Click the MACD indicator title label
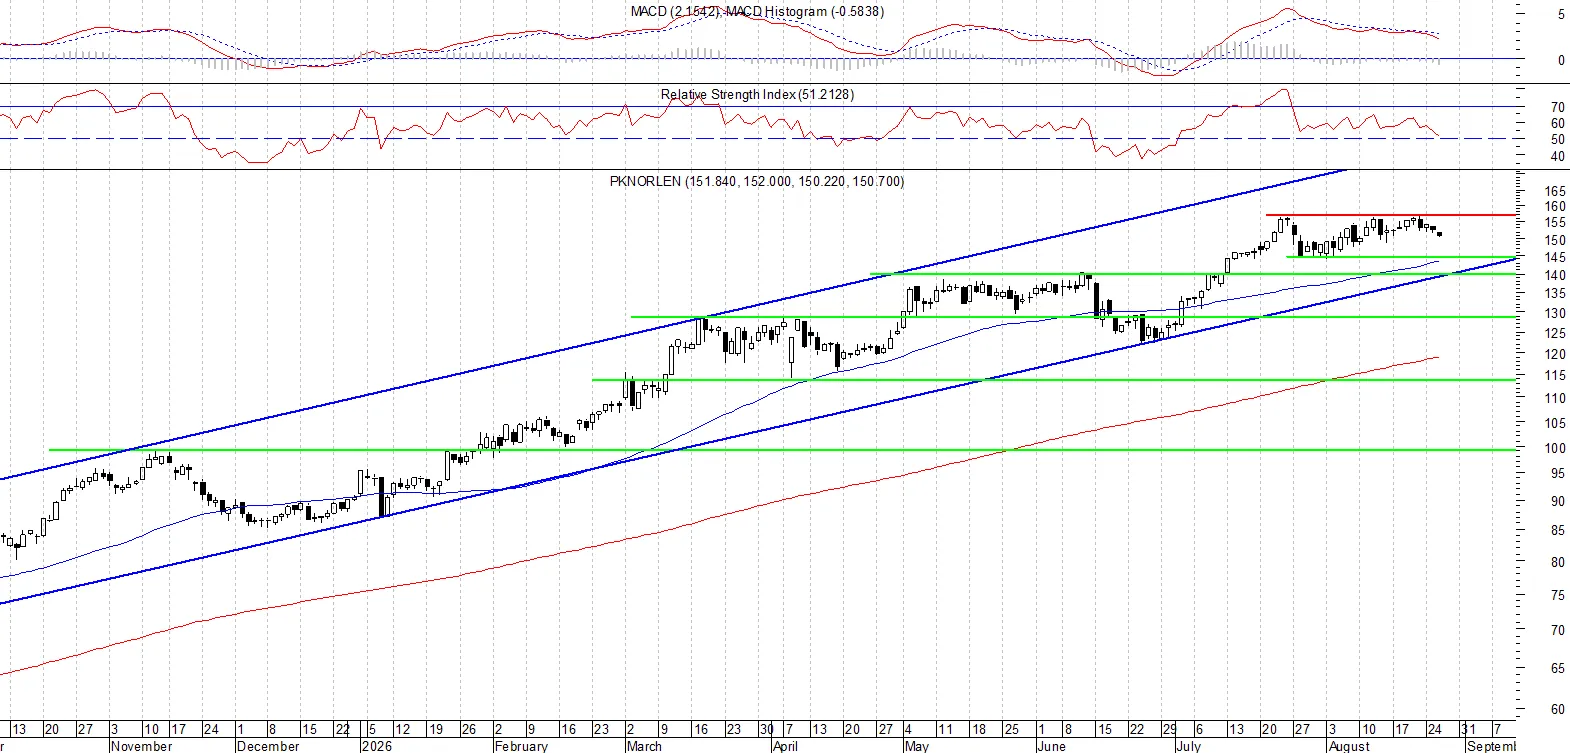Image resolution: width=1570 pixels, height=753 pixels. (x=757, y=11)
